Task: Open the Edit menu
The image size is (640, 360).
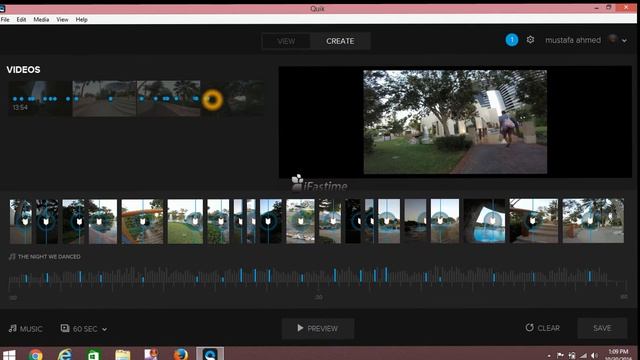Action: coord(21,20)
